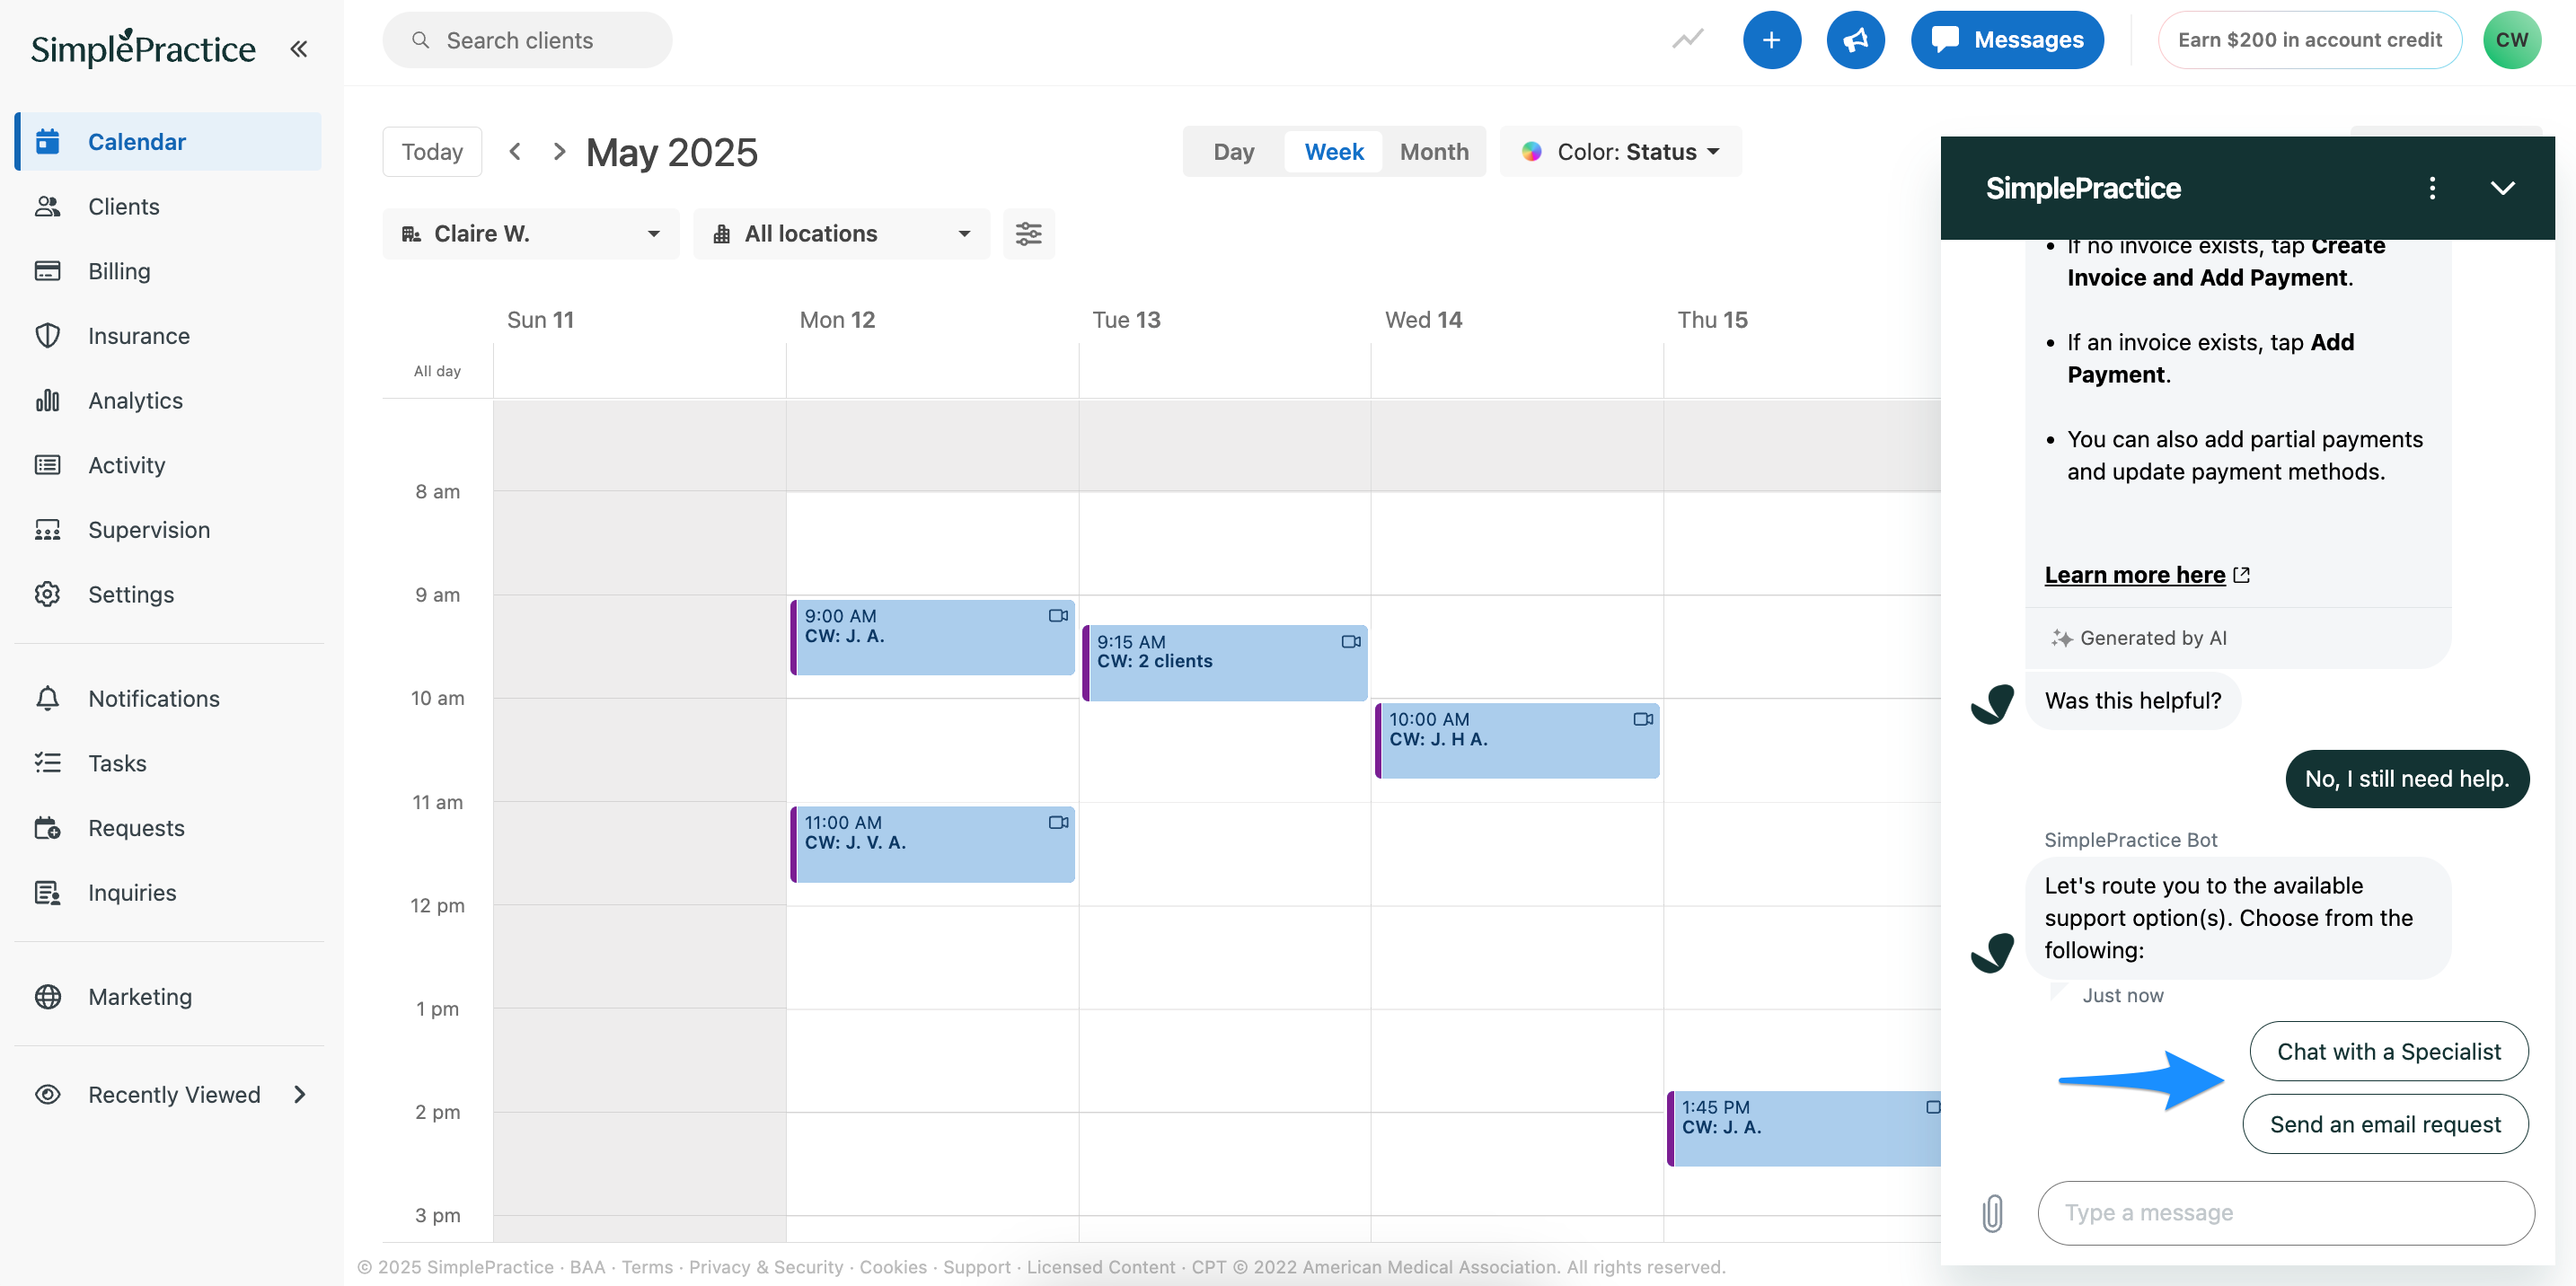Switch to Day view
This screenshot has height=1286, width=2576.
(x=1233, y=151)
